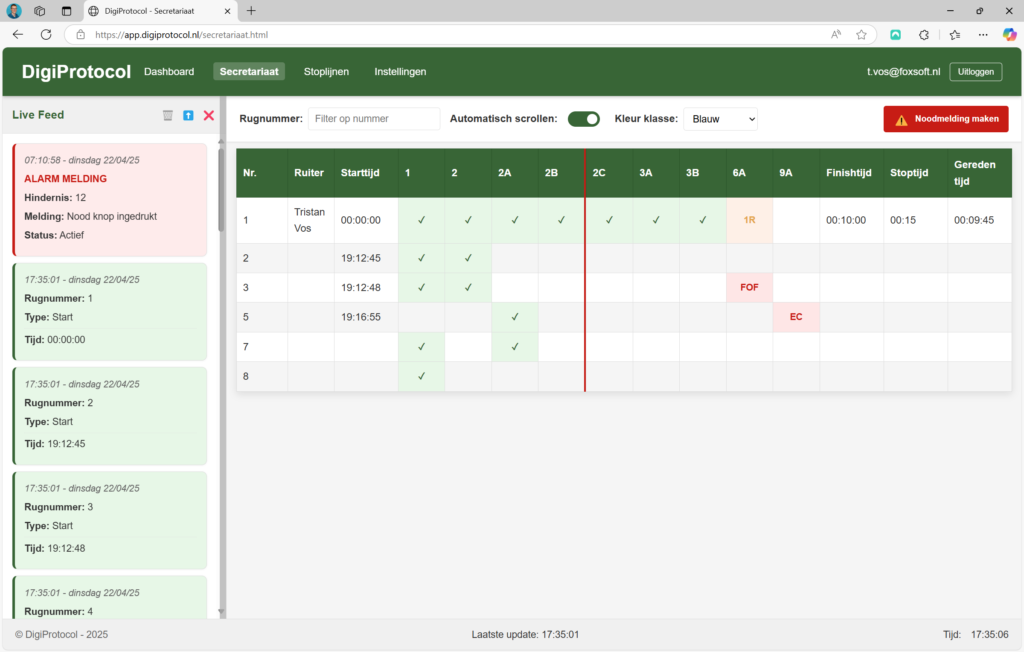Close the DigiProtocol - Secretariaat tab
The width and height of the screenshot is (1024, 652).
pos(227,11)
